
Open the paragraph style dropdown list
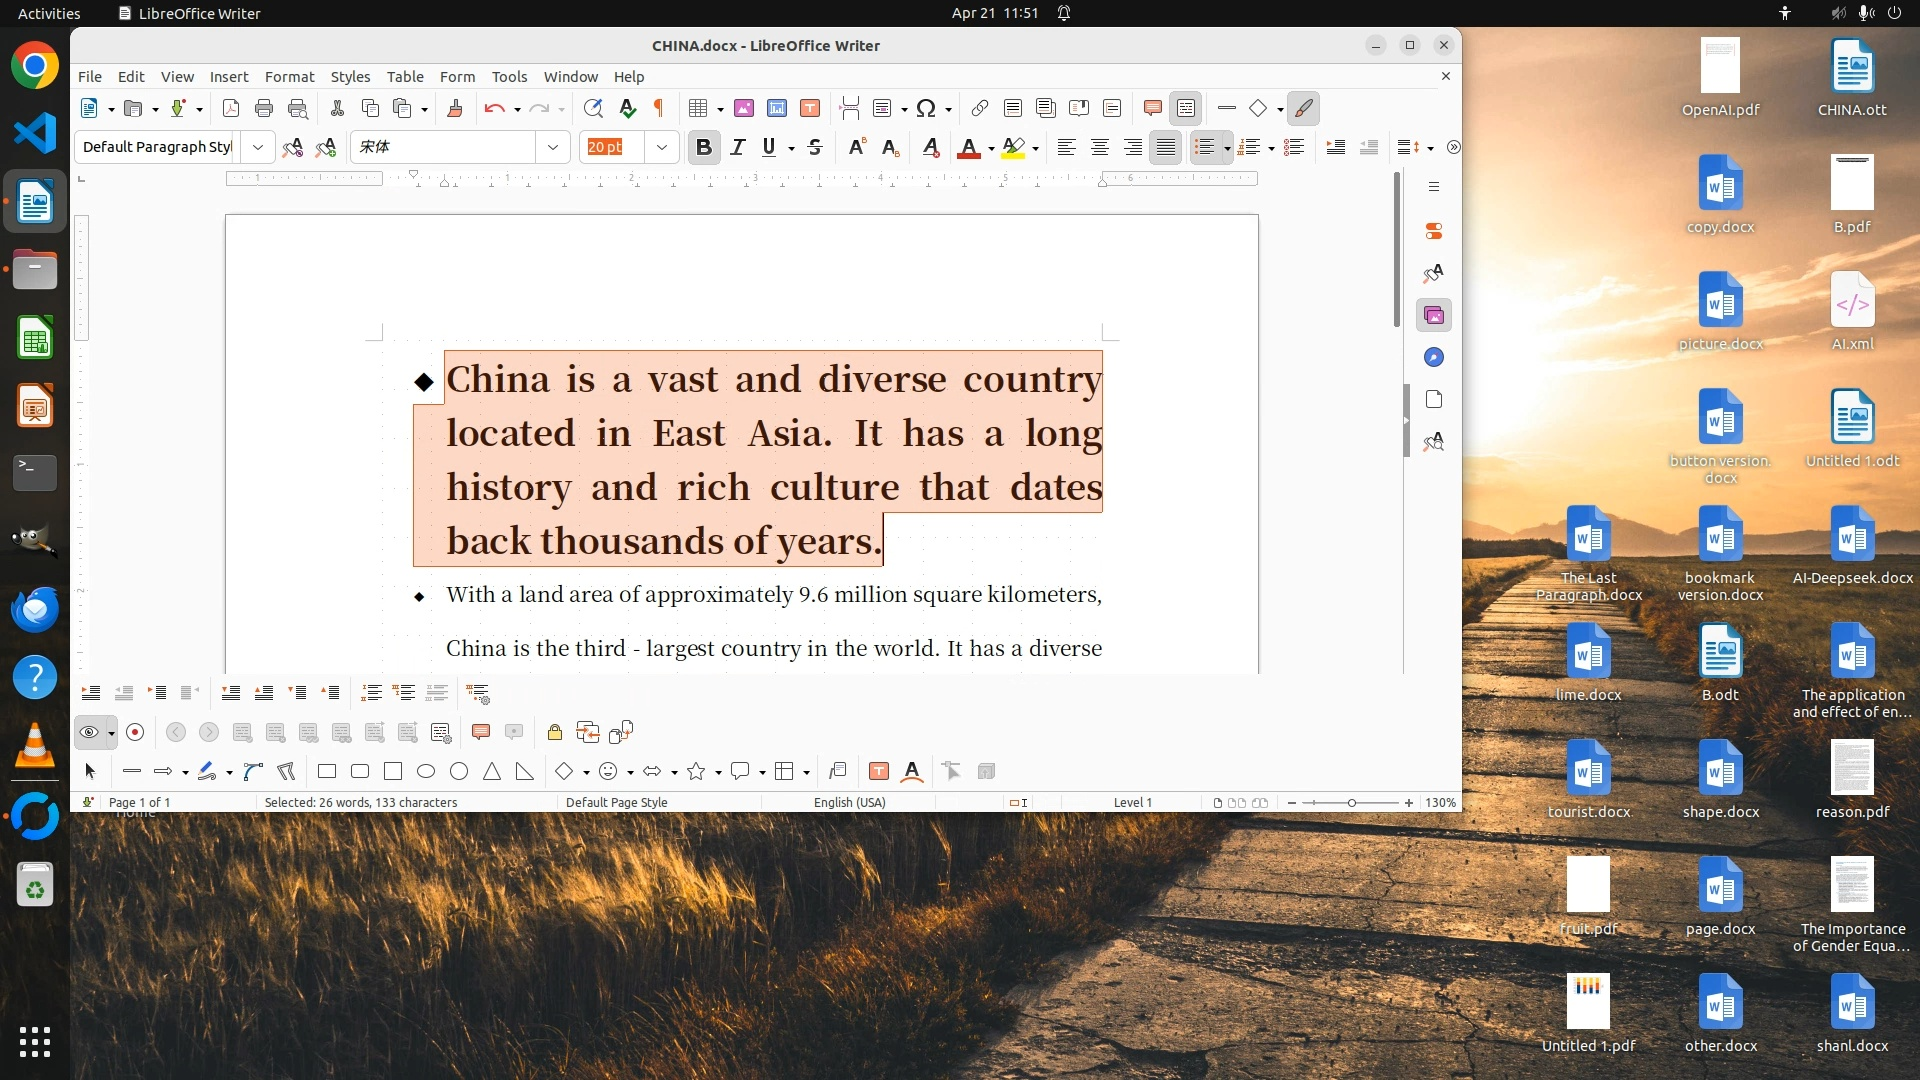(258, 147)
